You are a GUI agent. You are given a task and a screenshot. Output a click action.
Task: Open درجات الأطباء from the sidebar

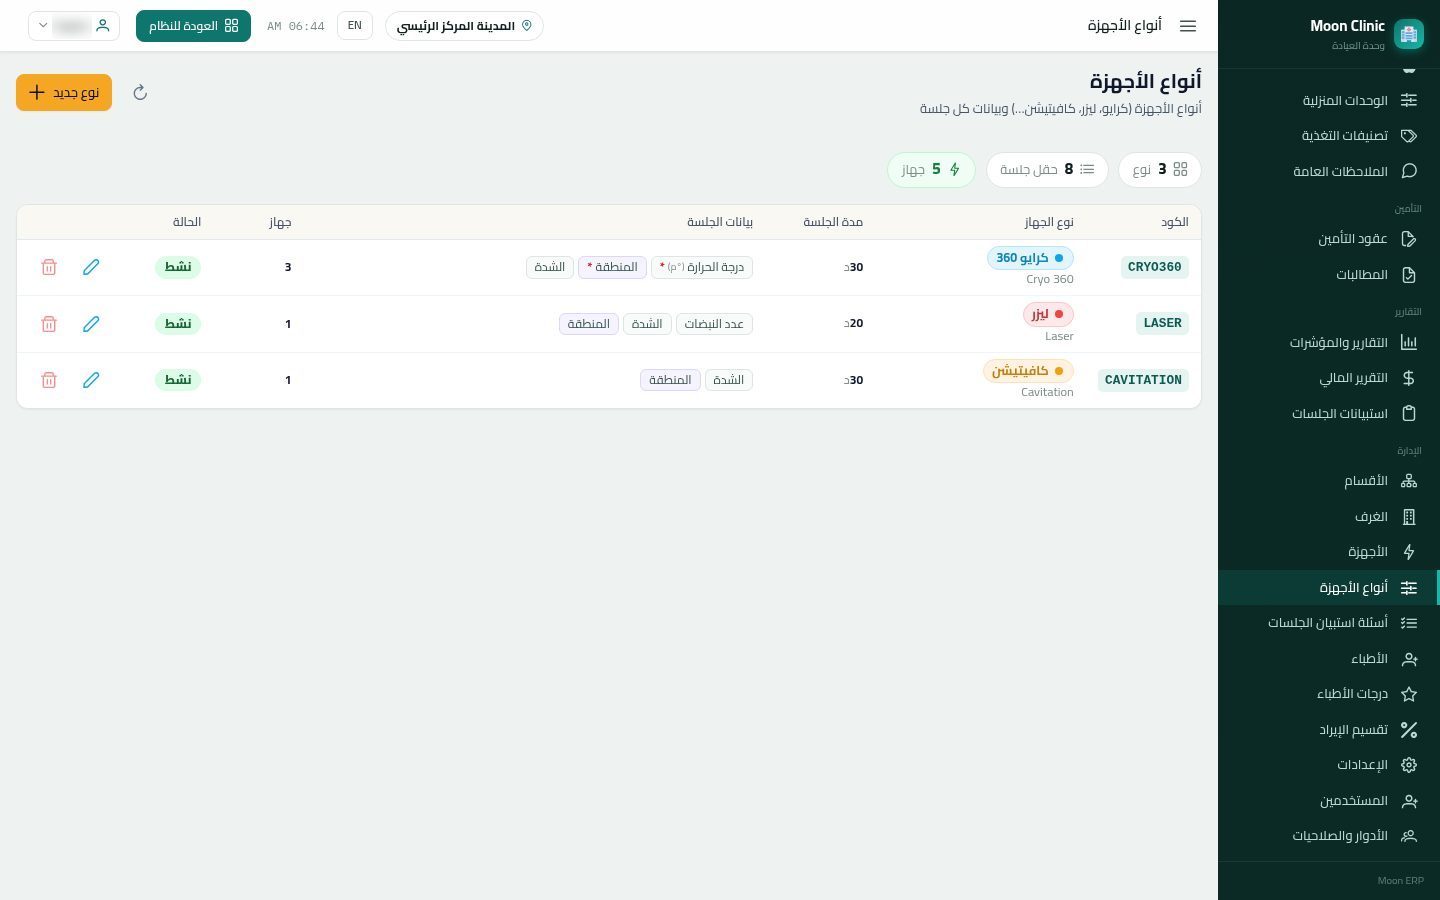pos(1329,694)
